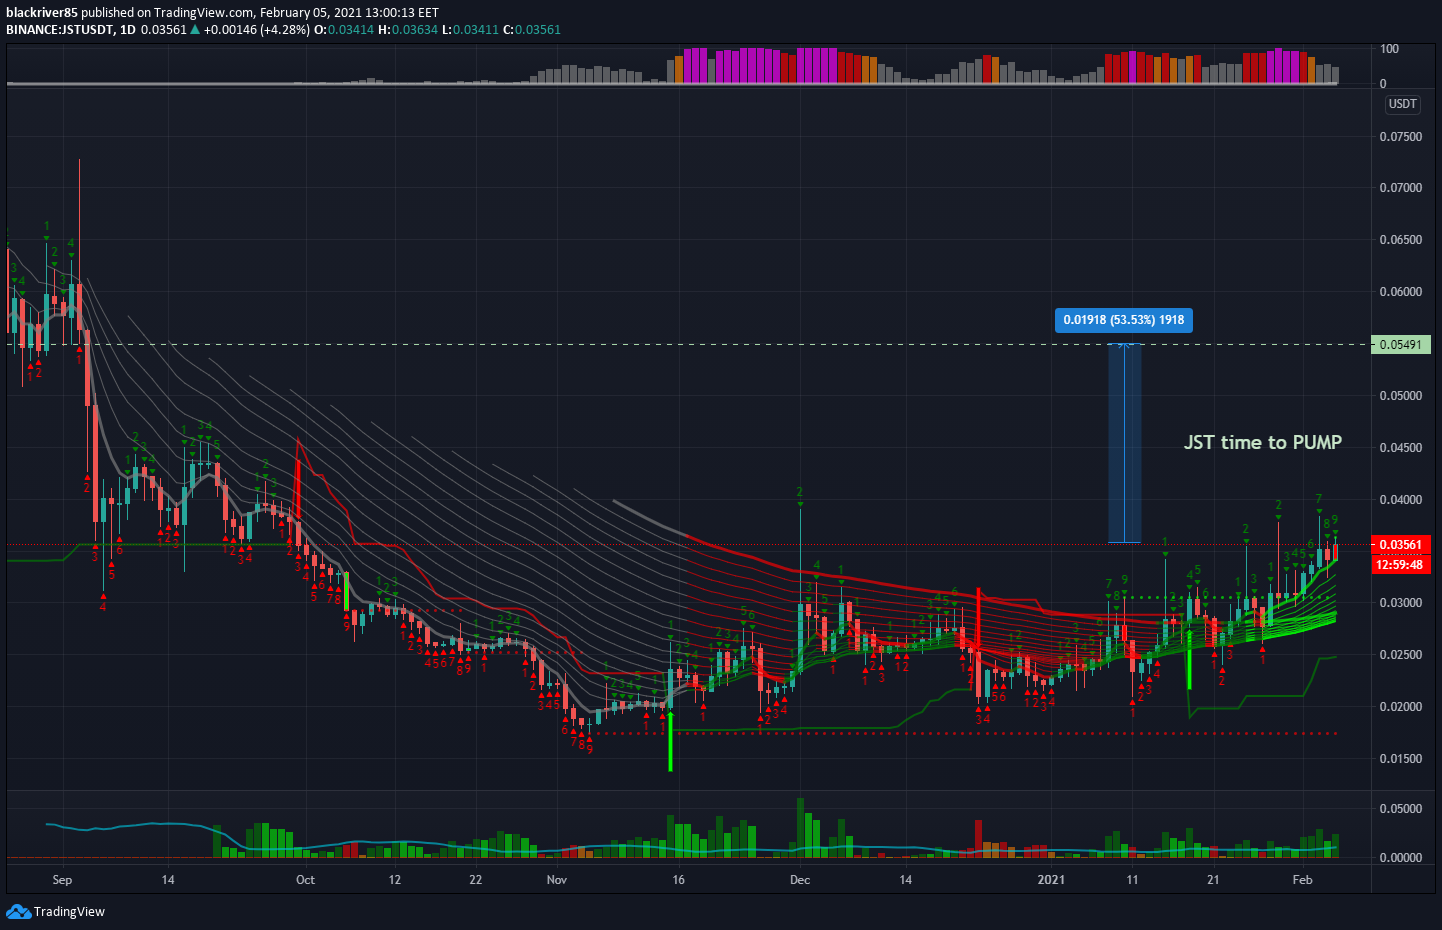Image resolution: width=1442 pixels, height=930 pixels.
Task: Click the TradingView logo icon
Action: click(18, 911)
